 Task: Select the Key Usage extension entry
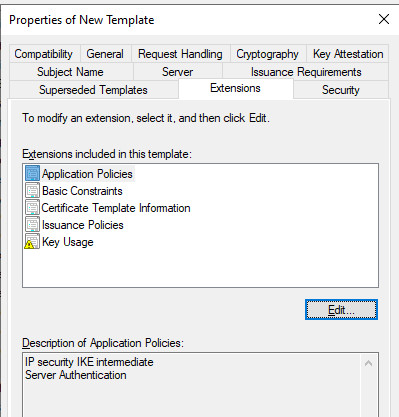click(x=68, y=242)
